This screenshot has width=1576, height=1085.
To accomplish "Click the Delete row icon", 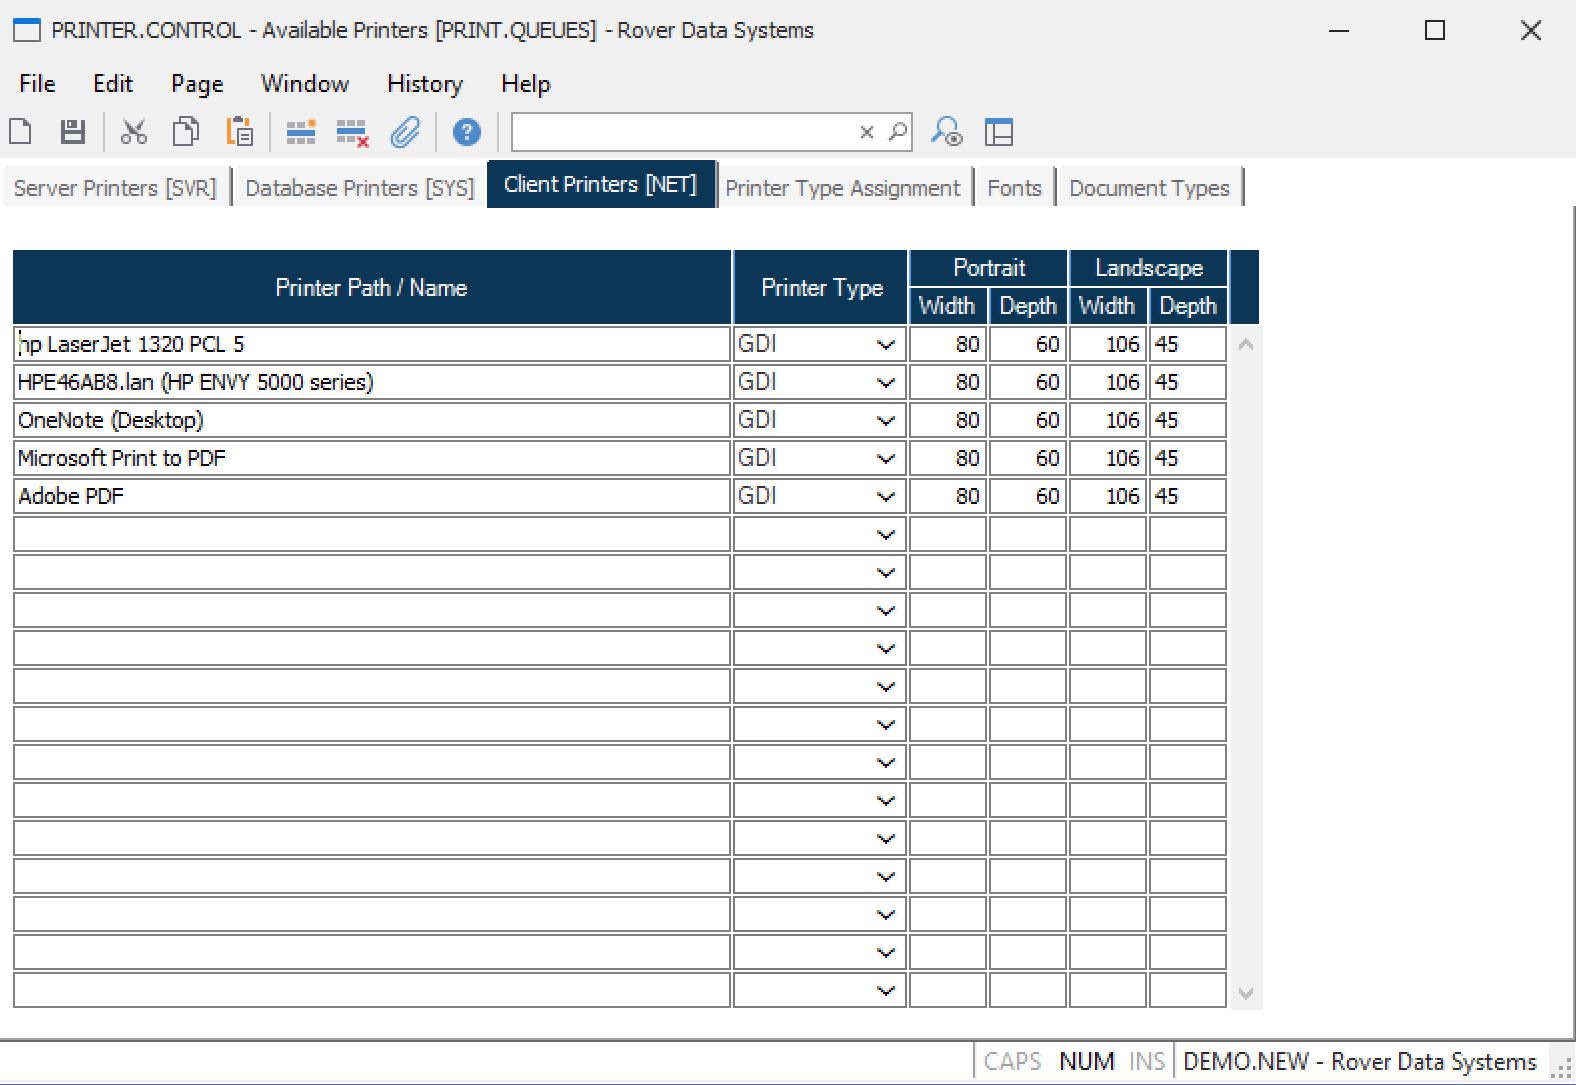I will [x=352, y=132].
